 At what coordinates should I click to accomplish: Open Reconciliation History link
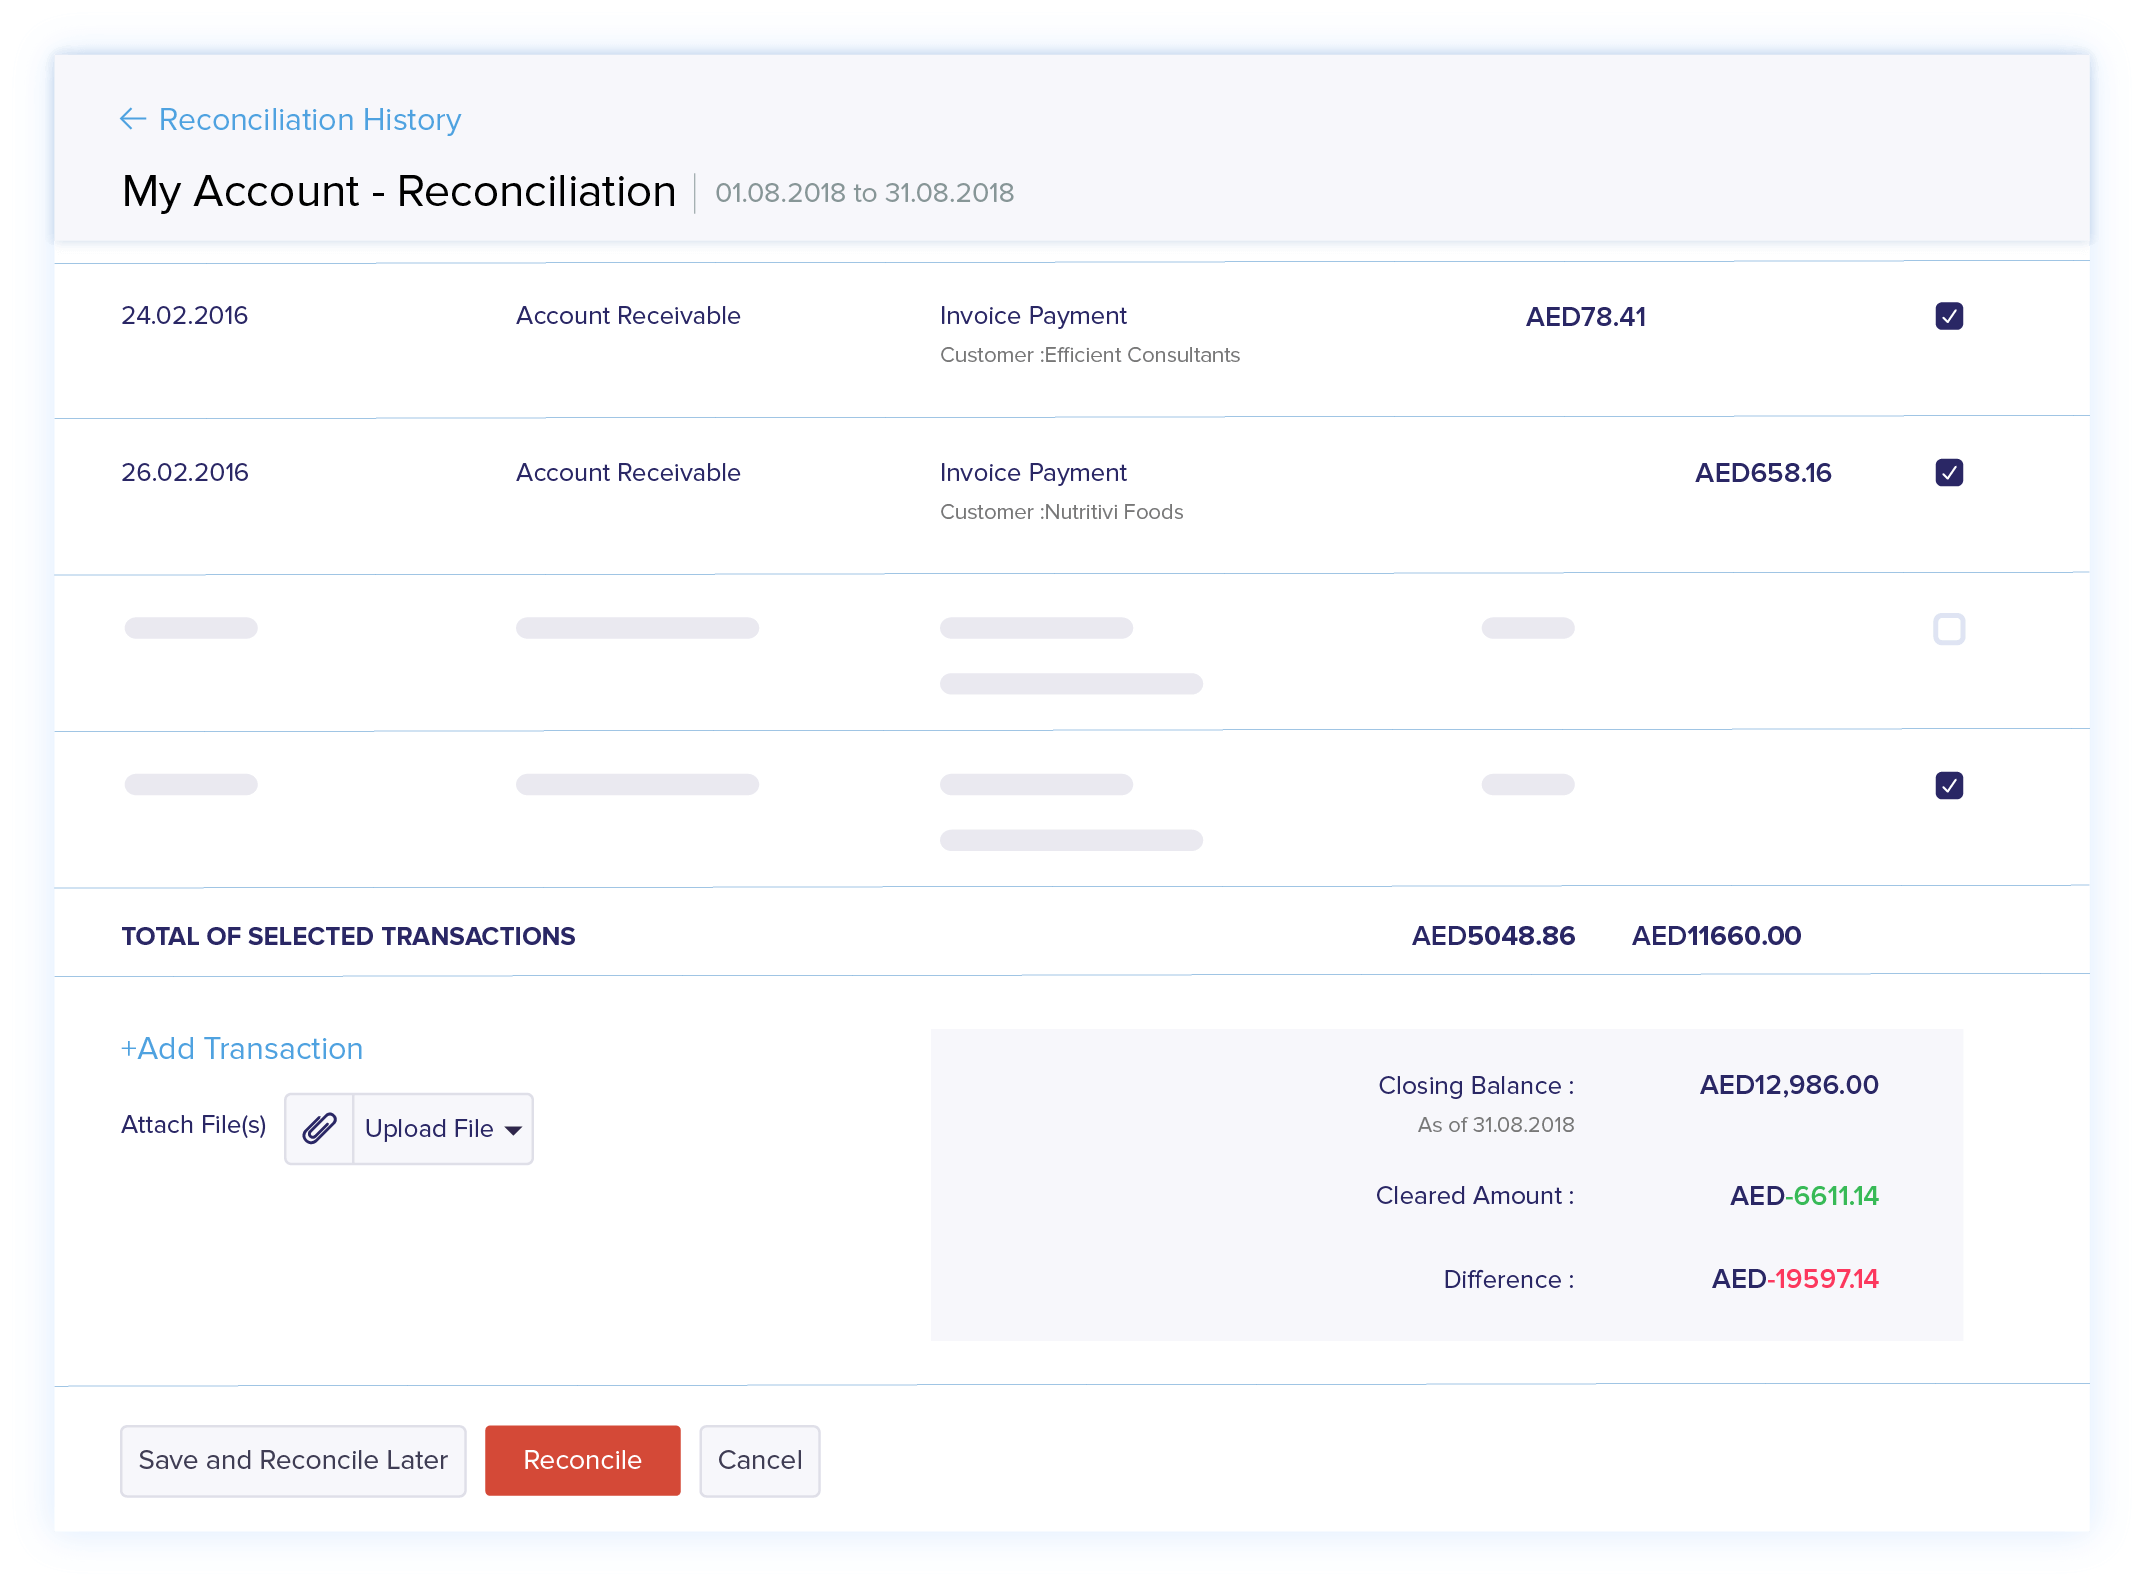[309, 120]
